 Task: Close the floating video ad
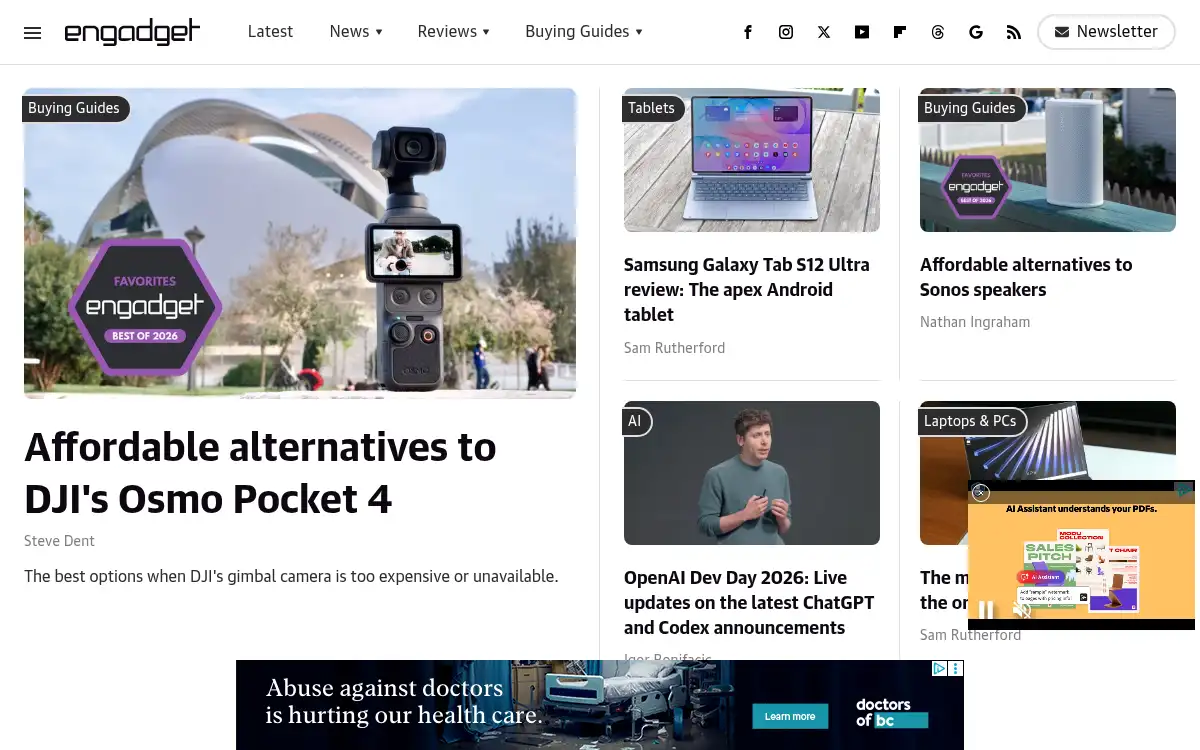pos(981,492)
